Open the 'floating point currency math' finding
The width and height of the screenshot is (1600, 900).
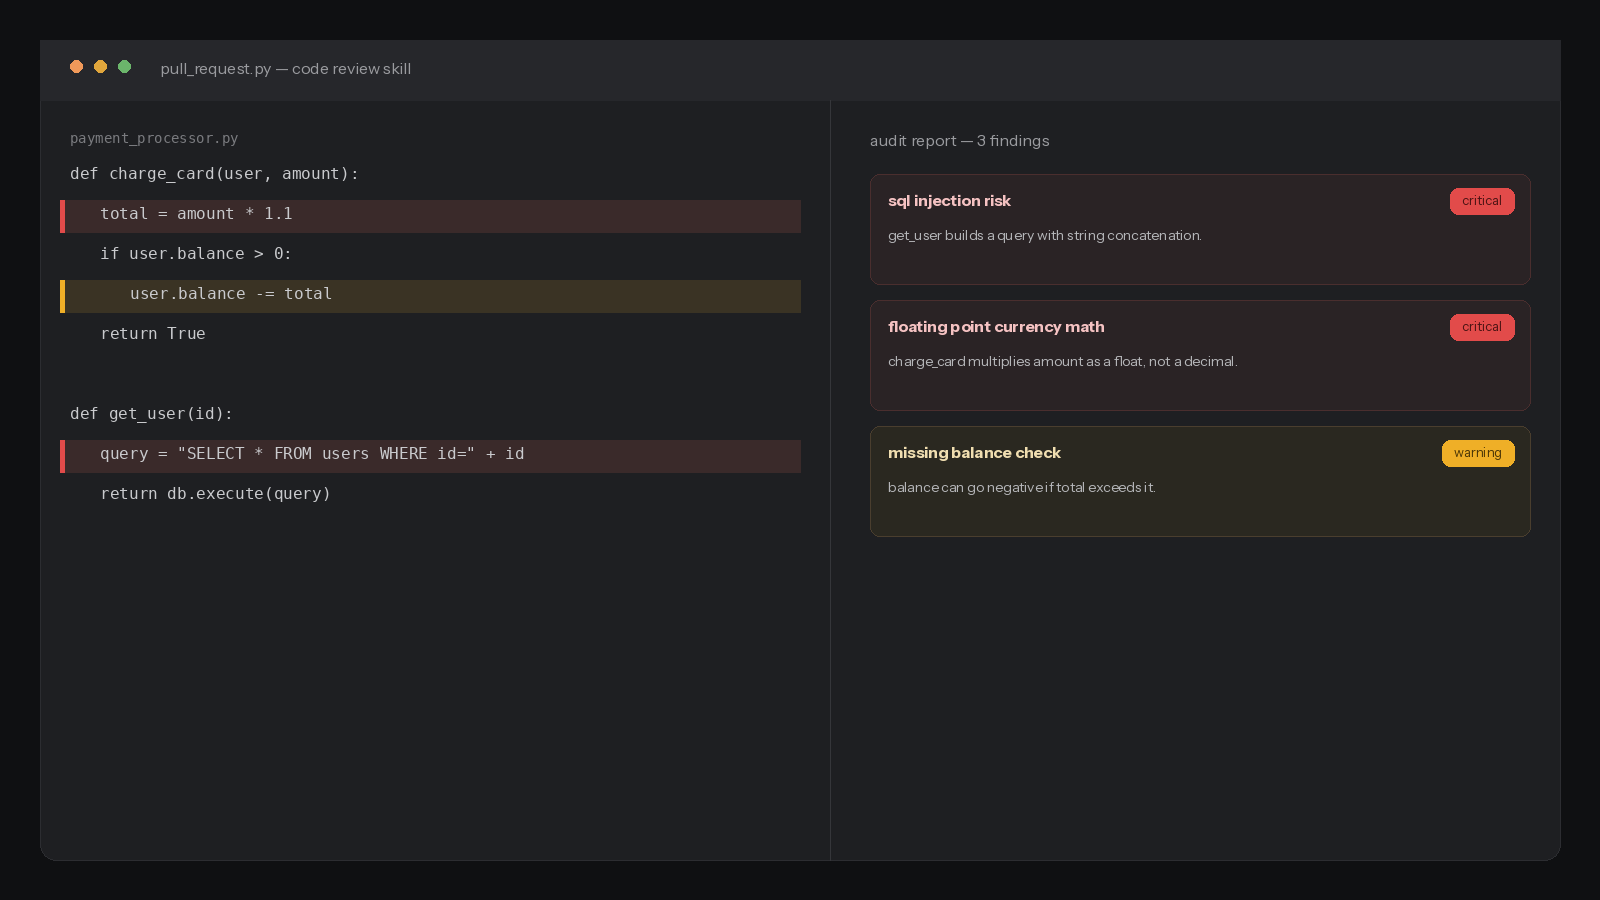point(1200,355)
